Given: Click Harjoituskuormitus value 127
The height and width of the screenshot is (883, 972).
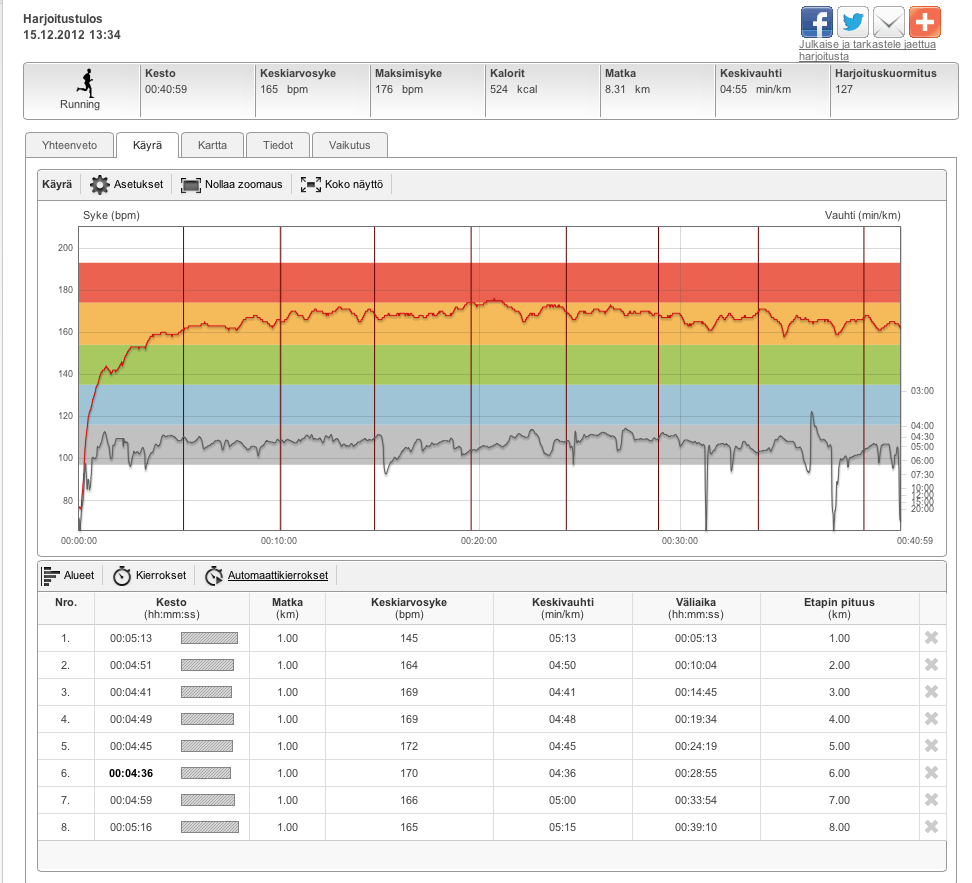Looking at the screenshot, I should click(x=844, y=89).
